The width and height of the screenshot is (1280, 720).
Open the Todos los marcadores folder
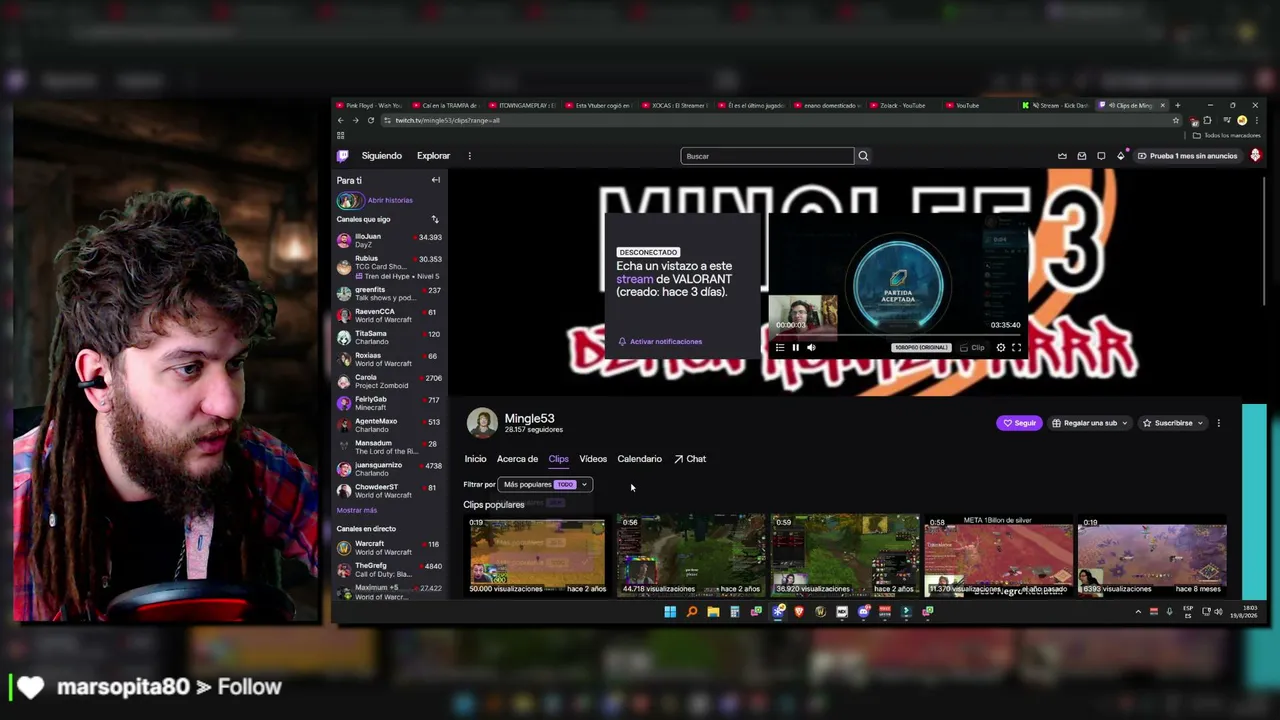pos(1227,135)
